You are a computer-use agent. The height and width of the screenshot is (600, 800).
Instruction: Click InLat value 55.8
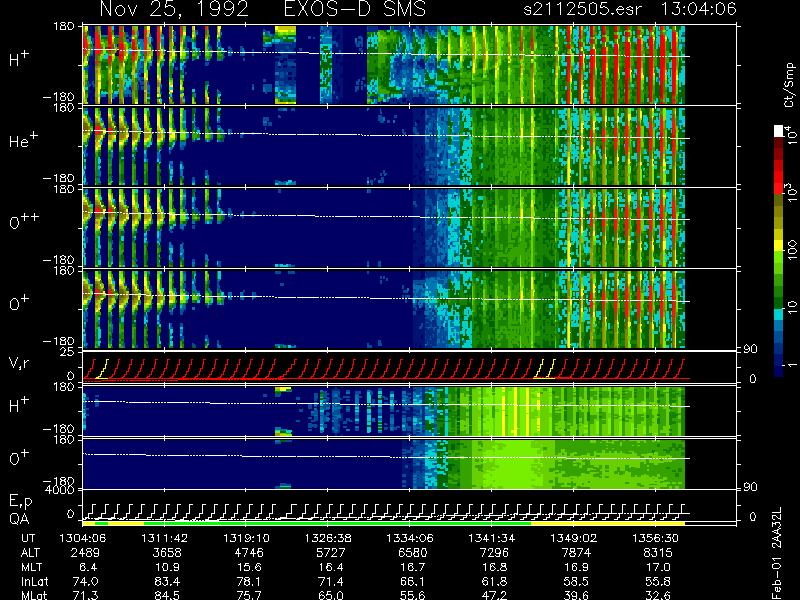tap(658, 581)
